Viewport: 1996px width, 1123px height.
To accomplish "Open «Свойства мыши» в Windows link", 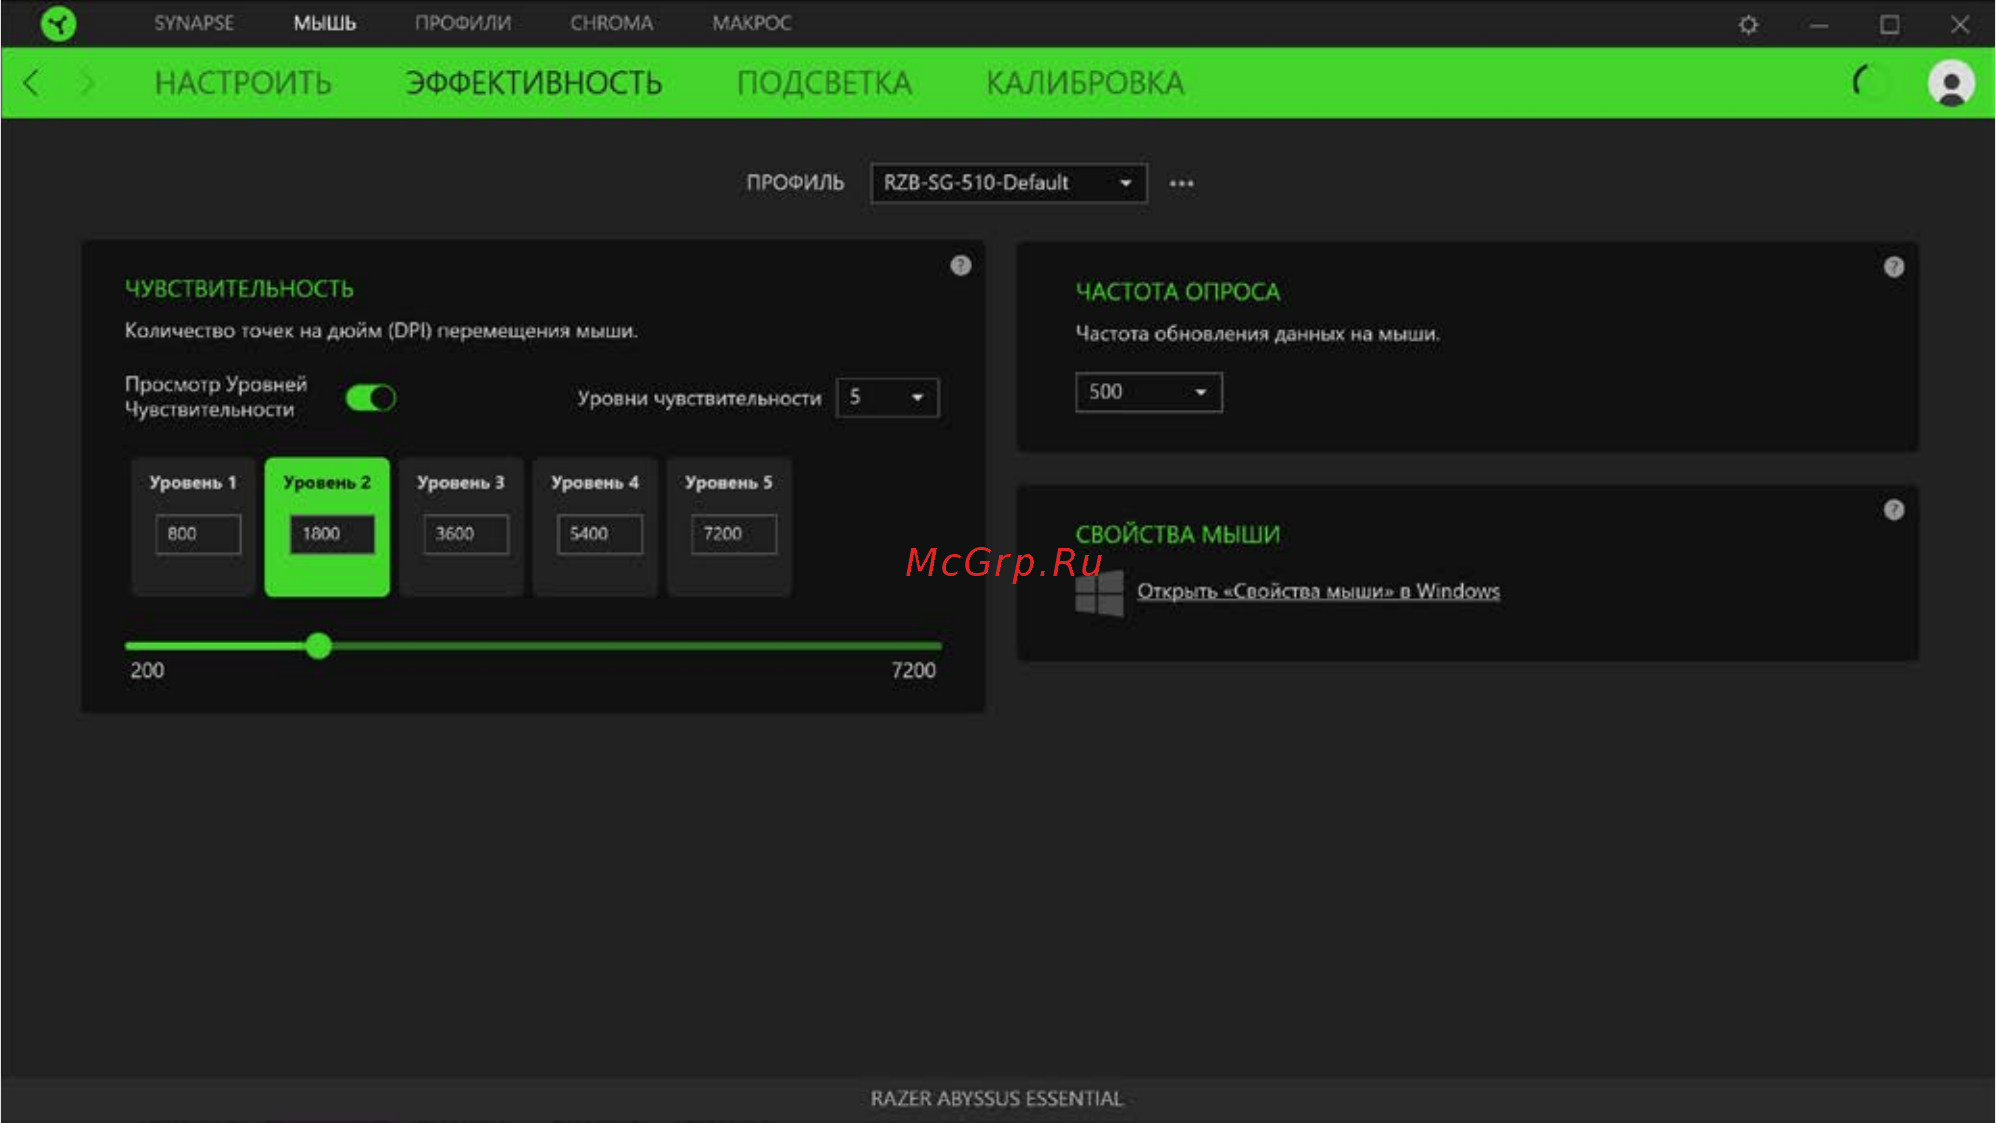I will point(1318,592).
